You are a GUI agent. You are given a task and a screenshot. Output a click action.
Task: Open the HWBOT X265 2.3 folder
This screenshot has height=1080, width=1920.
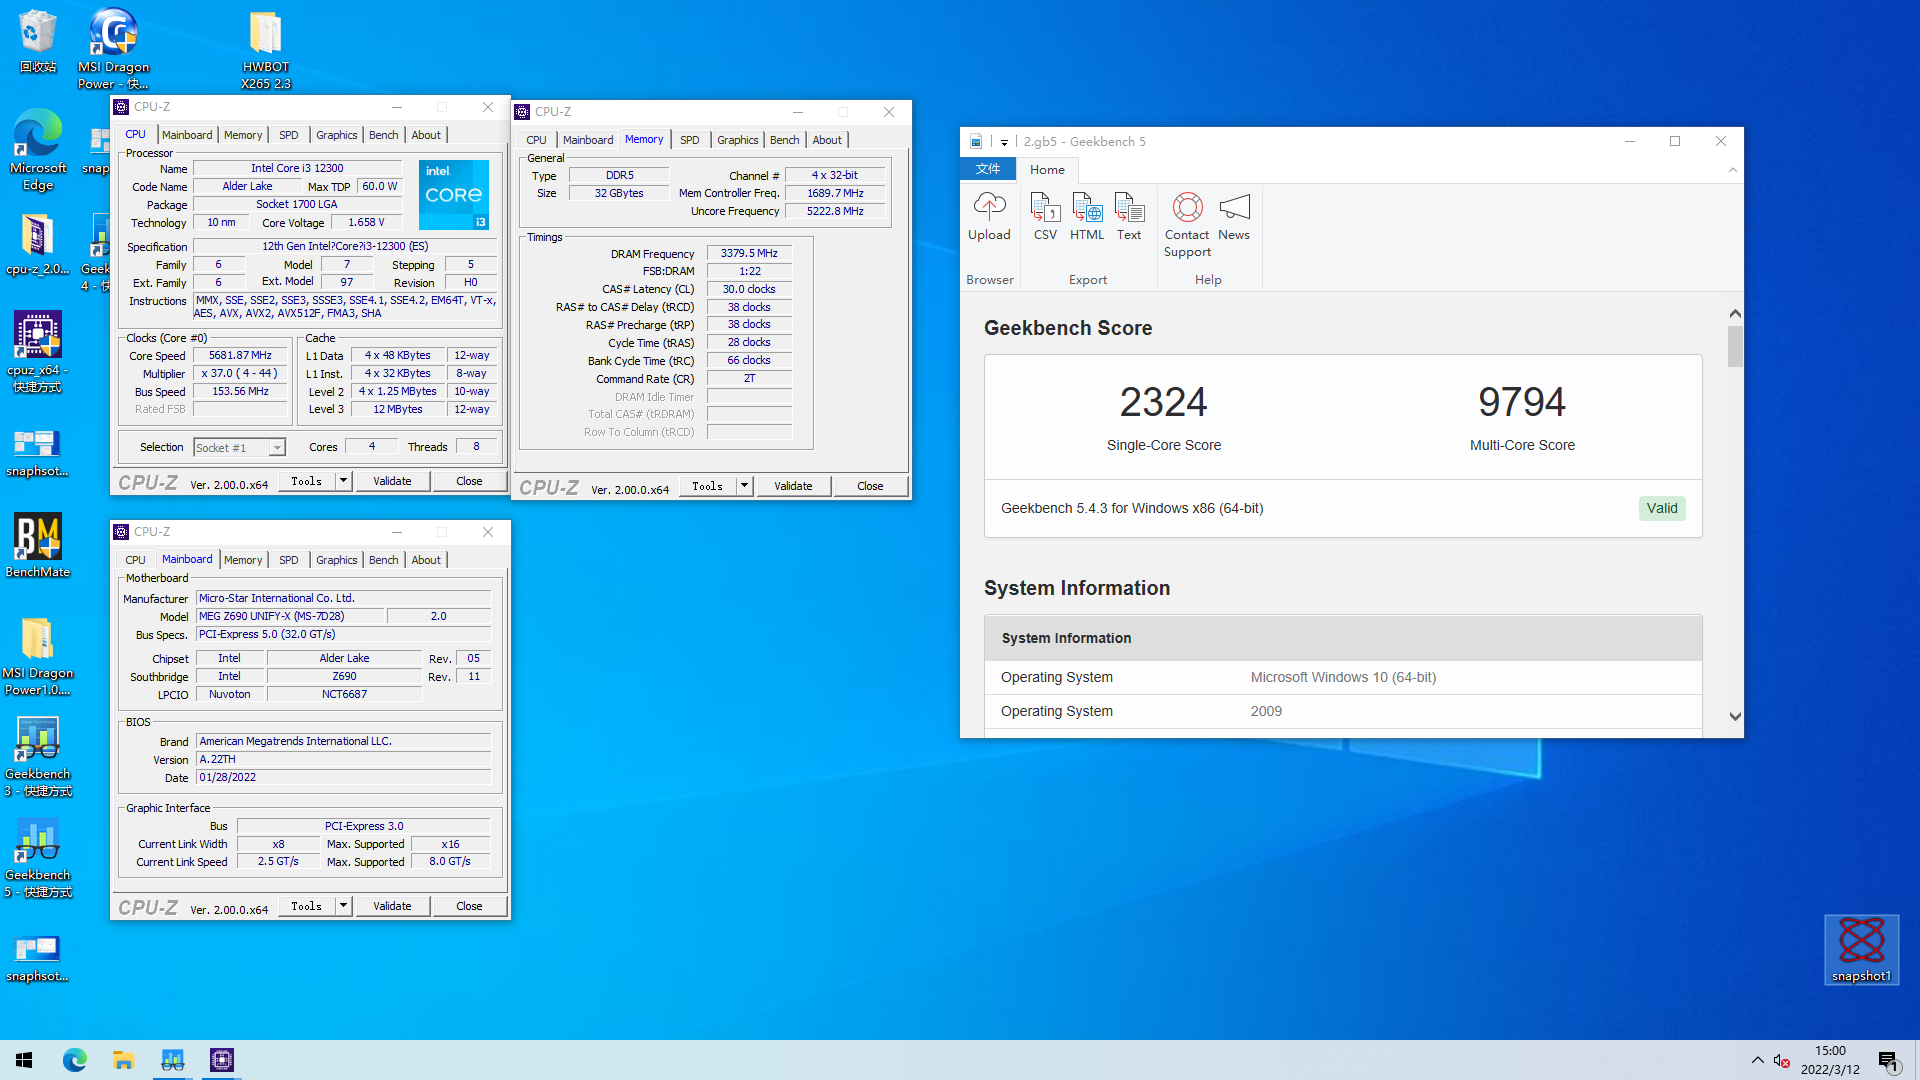click(266, 48)
